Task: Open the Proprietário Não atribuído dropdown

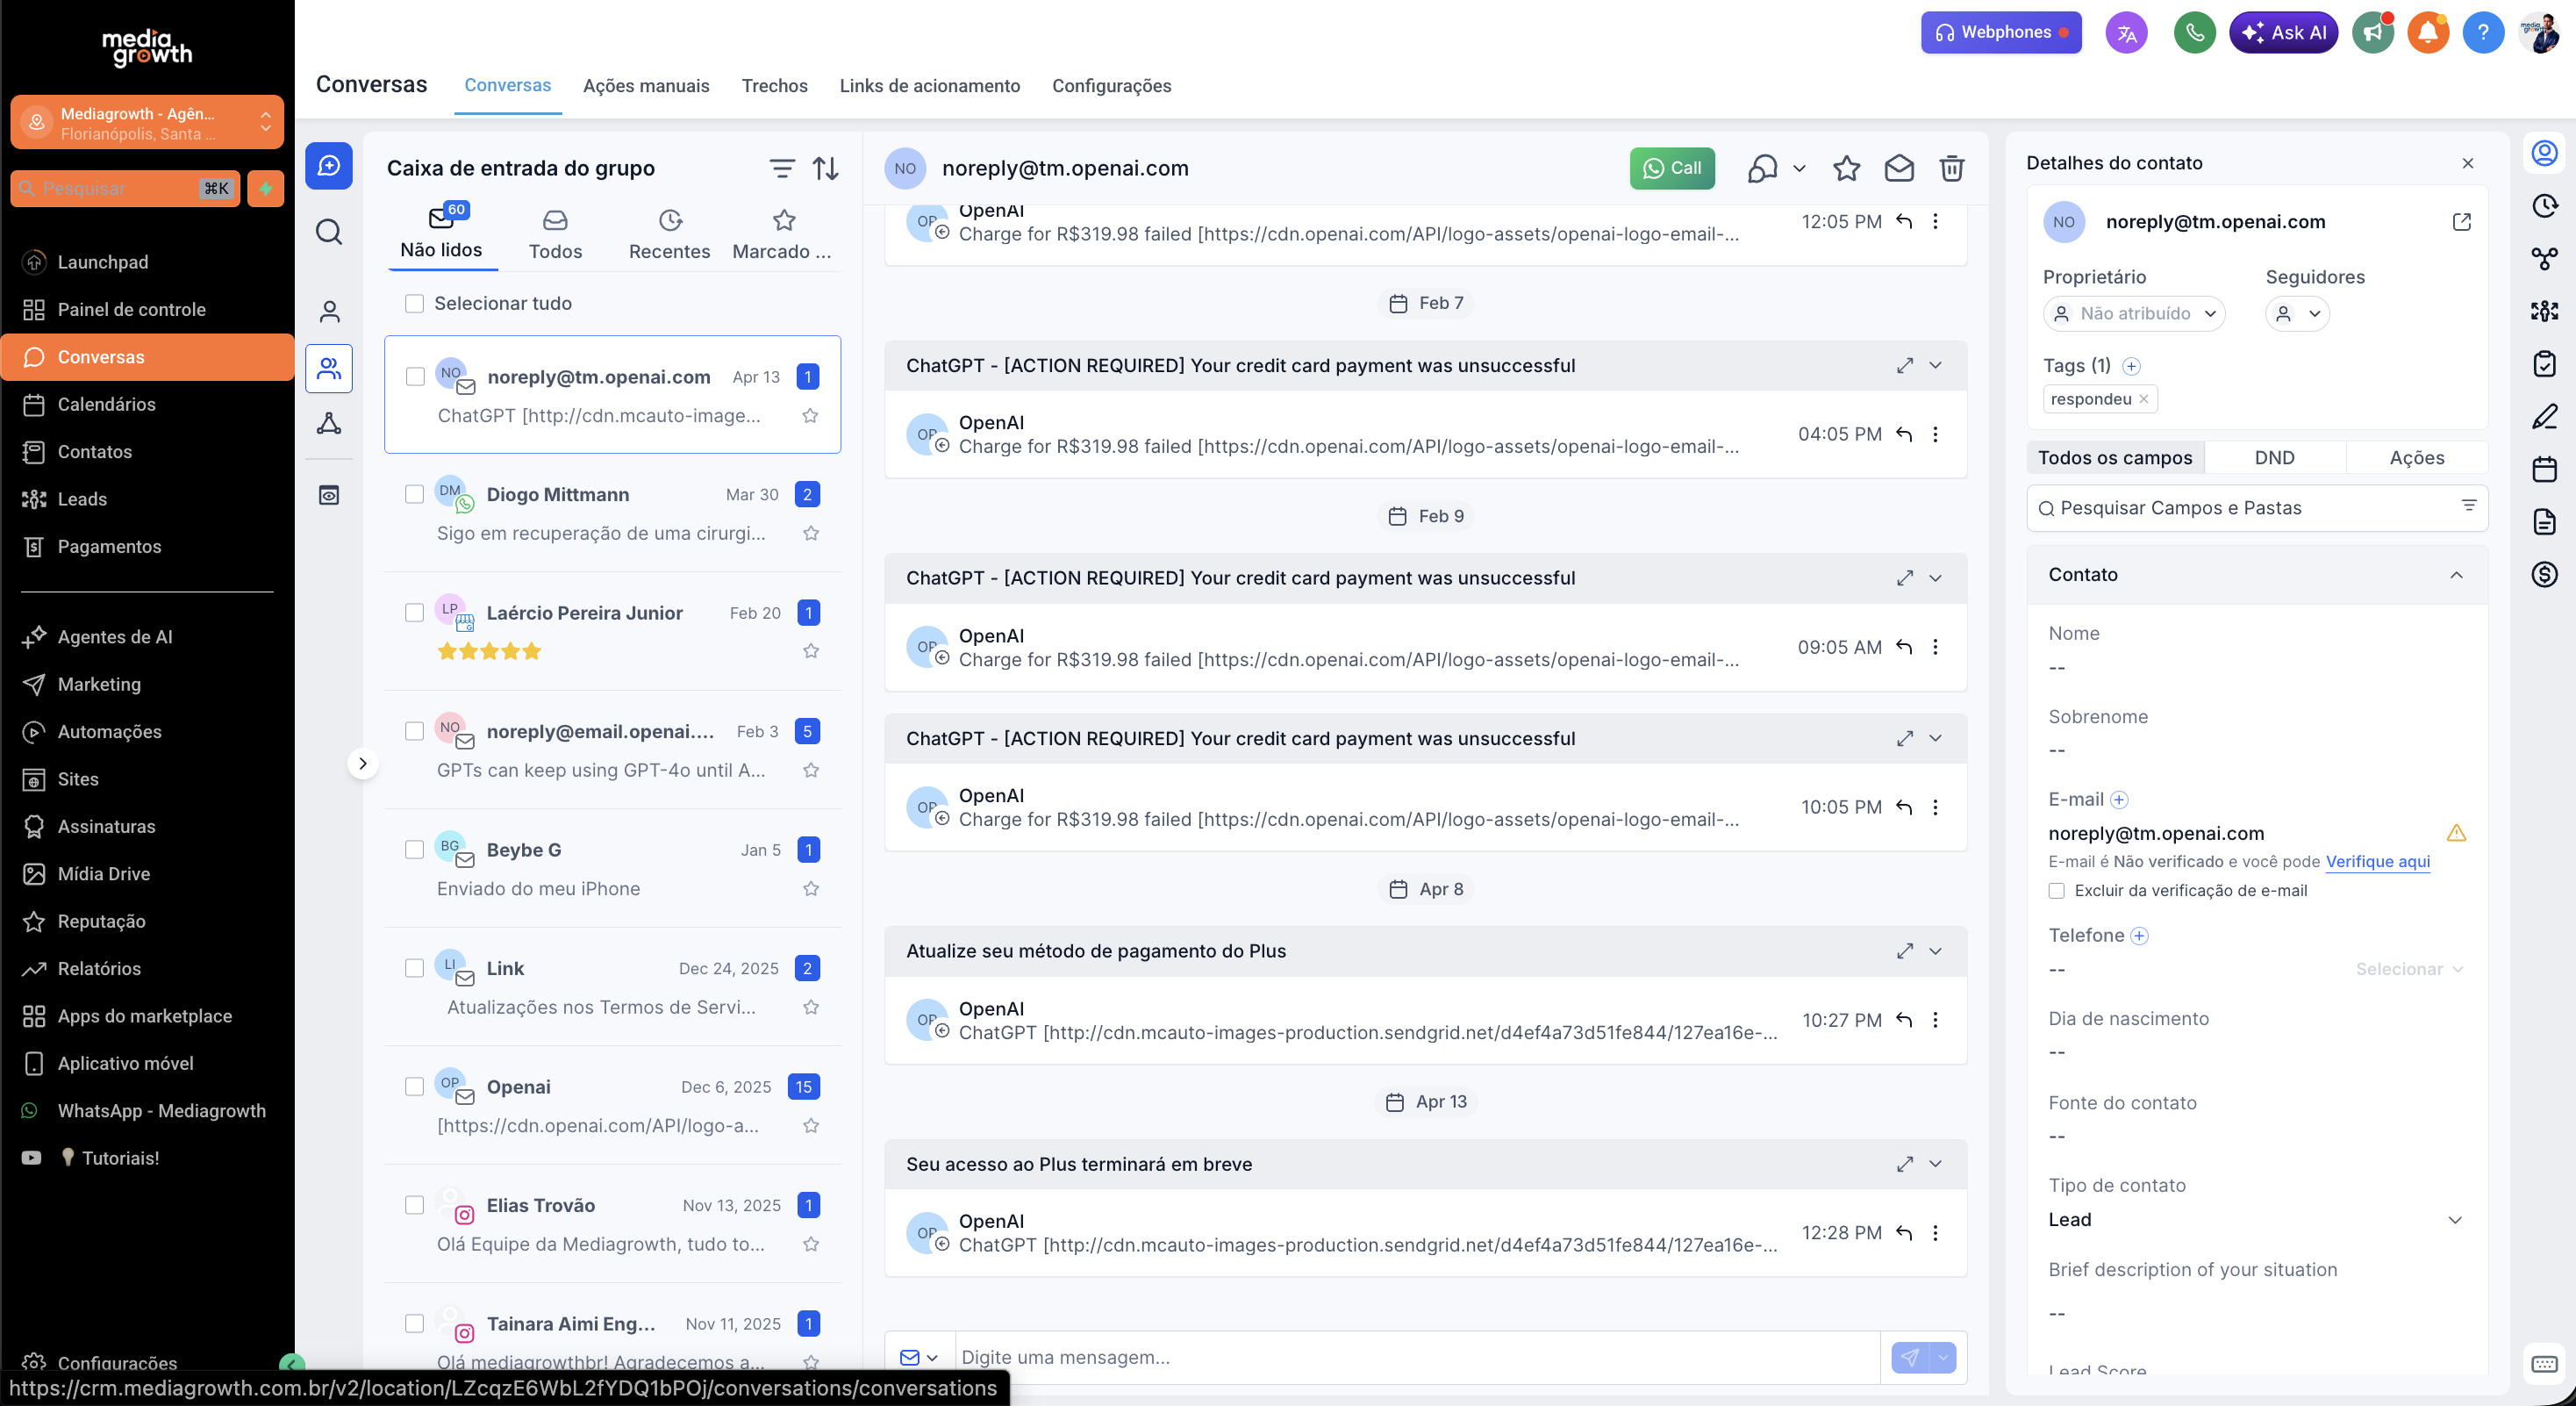Action: 2133,314
